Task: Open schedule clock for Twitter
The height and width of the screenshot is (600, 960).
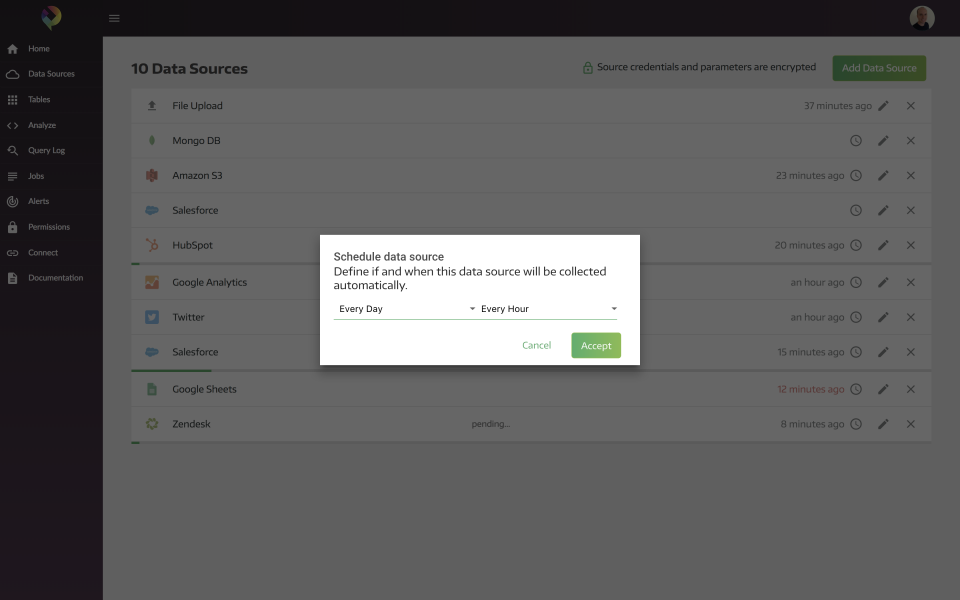Action: (856, 317)
